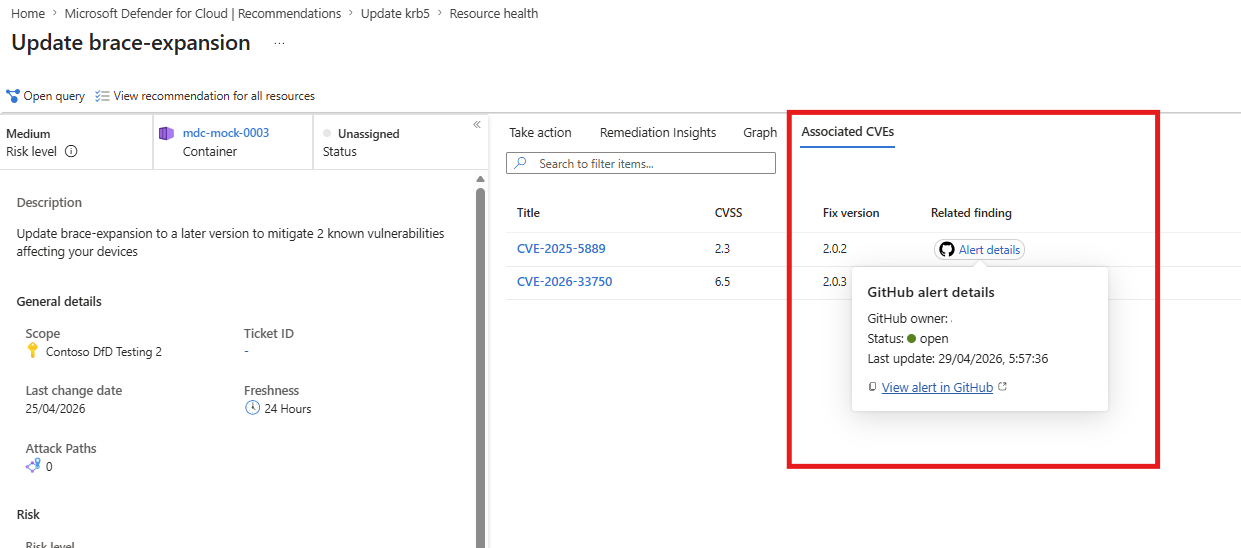Select the Associated CVEs tab
1241x548 pixels.
(x=848, y=132)
